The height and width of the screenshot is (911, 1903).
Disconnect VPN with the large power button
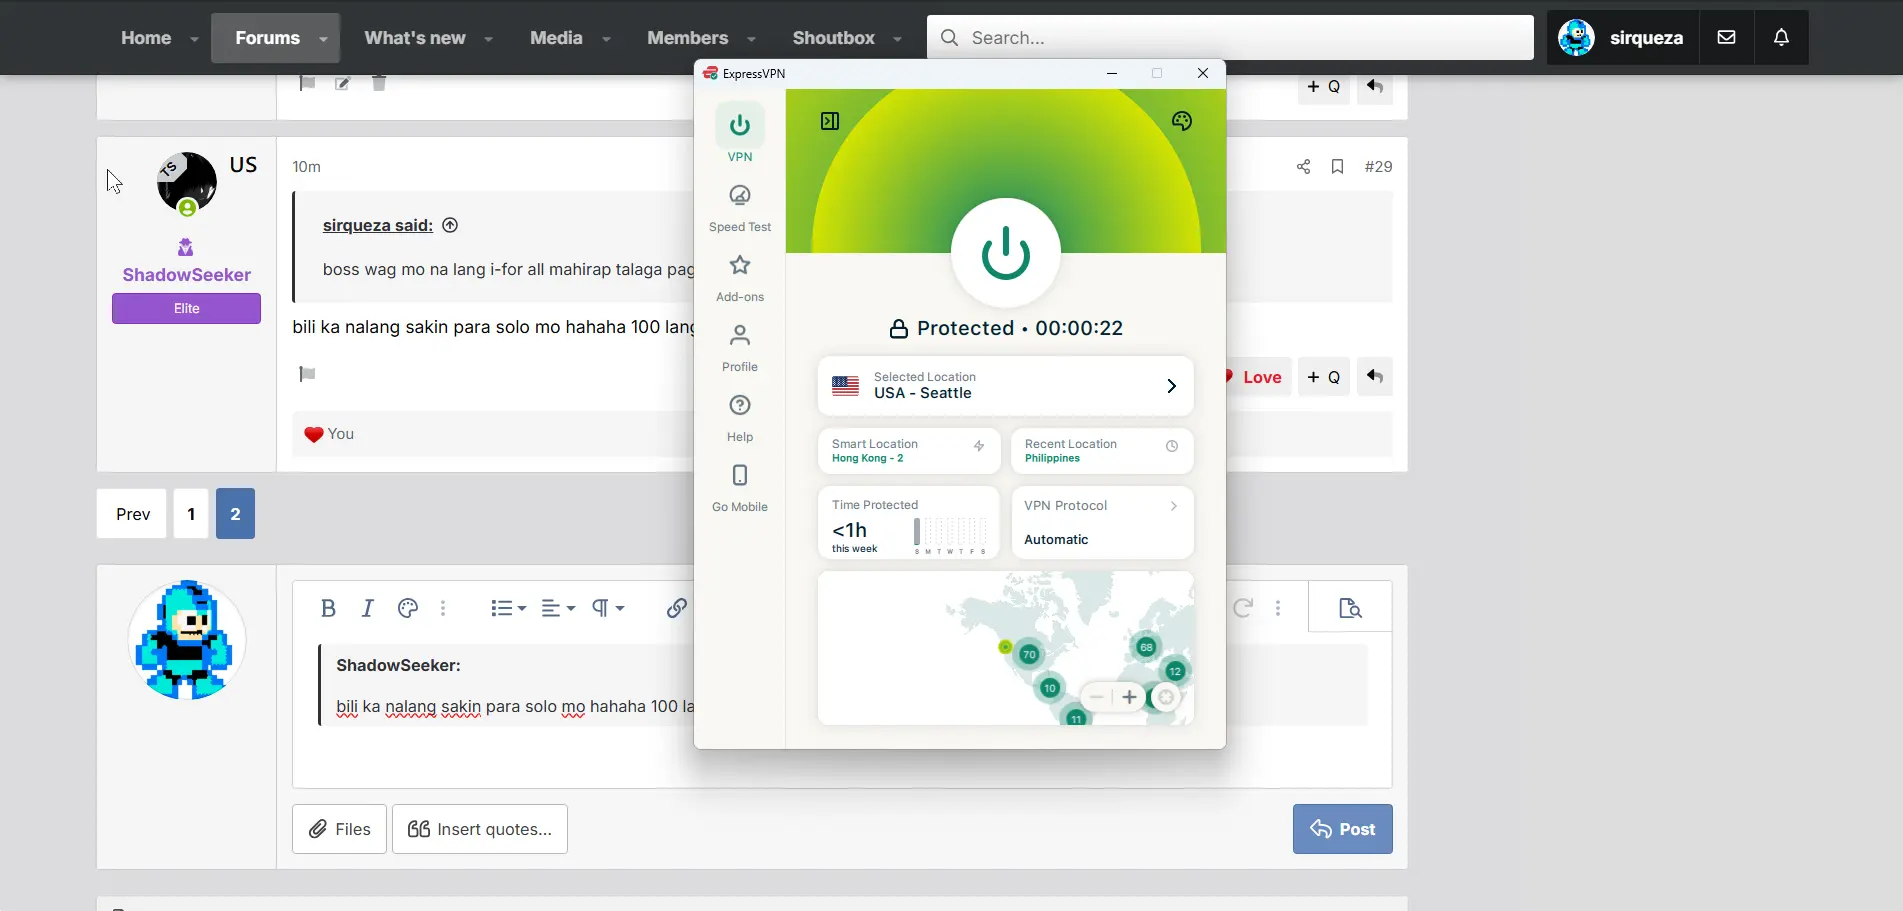pyautogui.click(x=1005, y=253)
